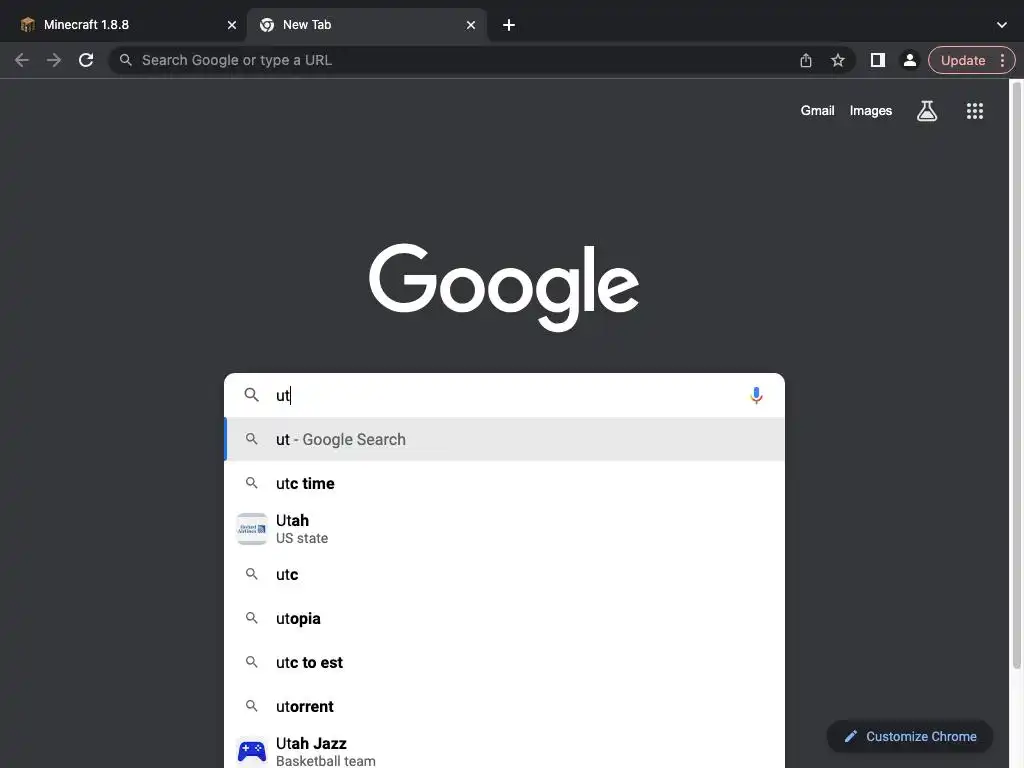Open Search Labs flask icon
This screenshot has width=1024, height=768.
click(x=927, y=111)
